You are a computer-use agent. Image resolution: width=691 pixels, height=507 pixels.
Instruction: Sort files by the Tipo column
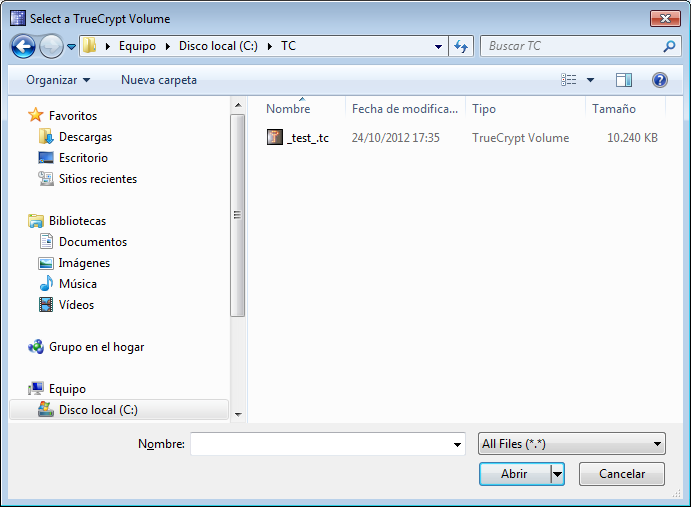484,109
